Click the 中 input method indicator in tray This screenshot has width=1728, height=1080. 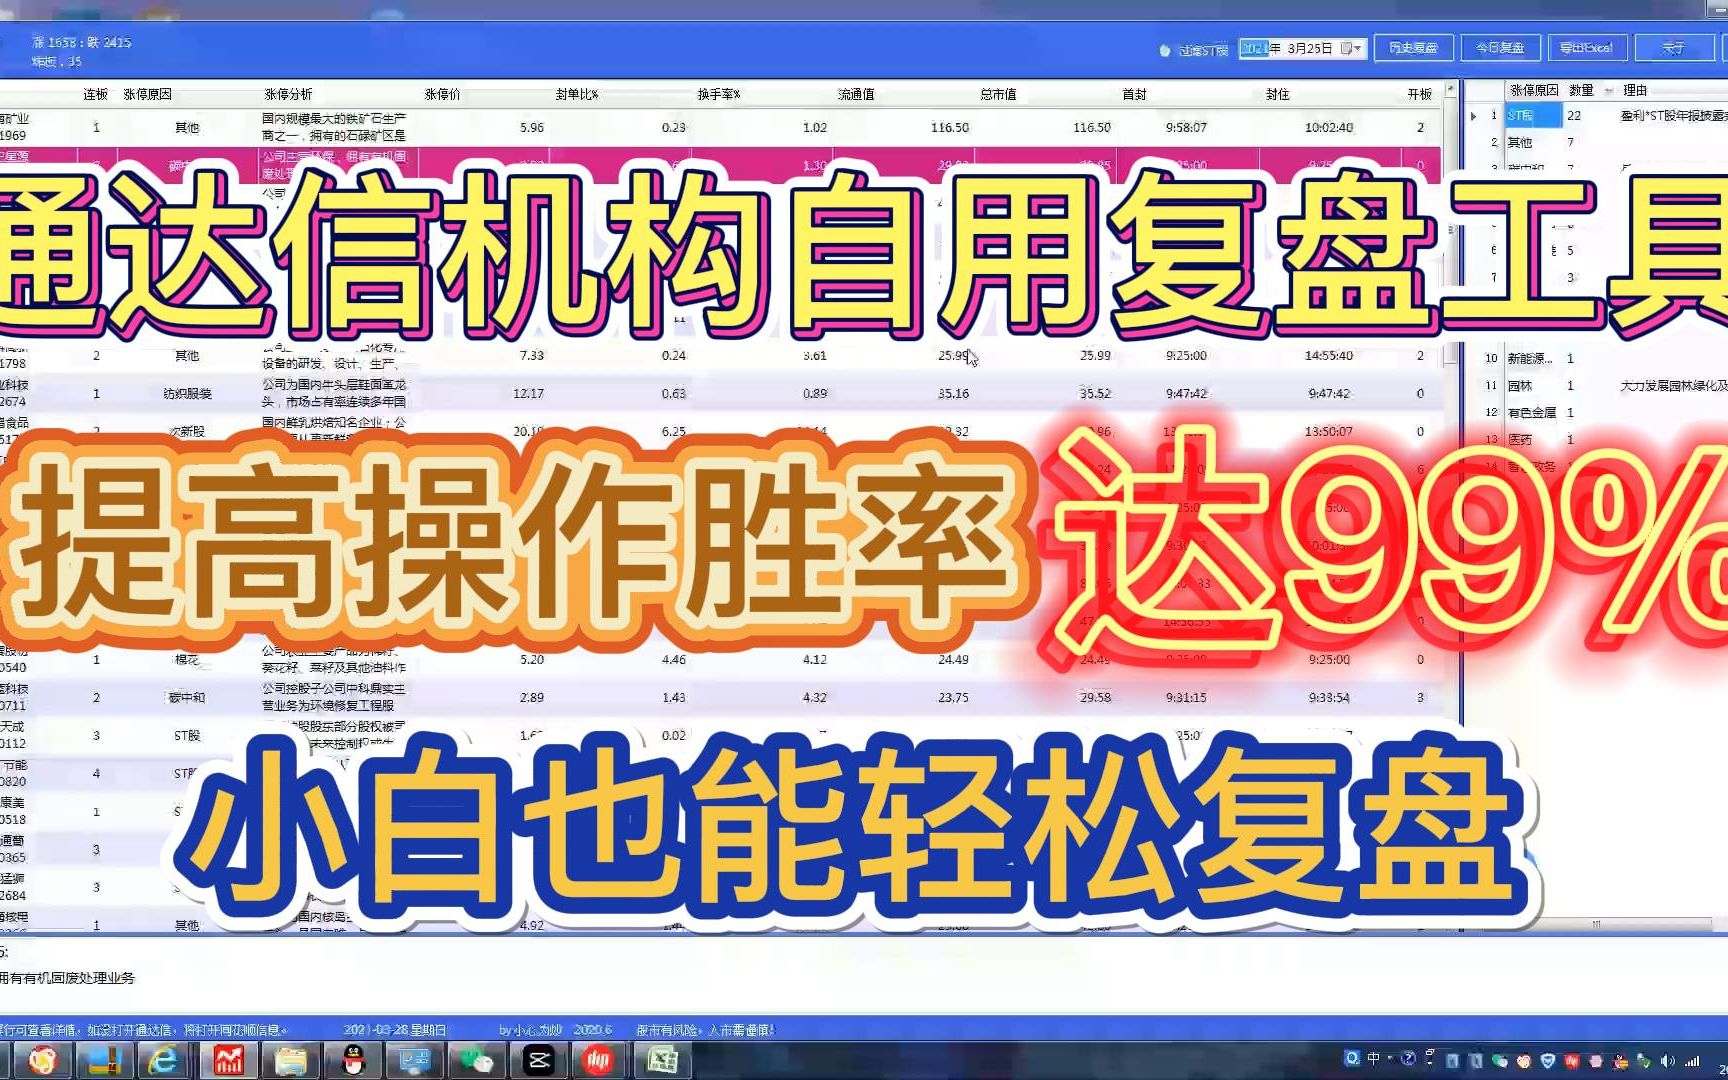pyautogui.click(x=1374, y=1058)
